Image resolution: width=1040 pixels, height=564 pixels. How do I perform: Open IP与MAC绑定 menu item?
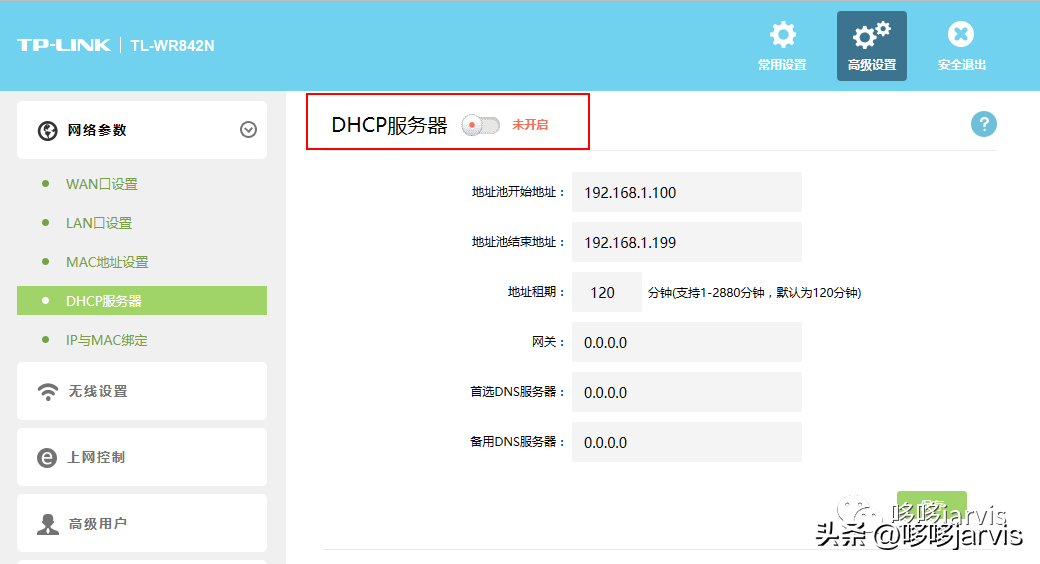106,340
